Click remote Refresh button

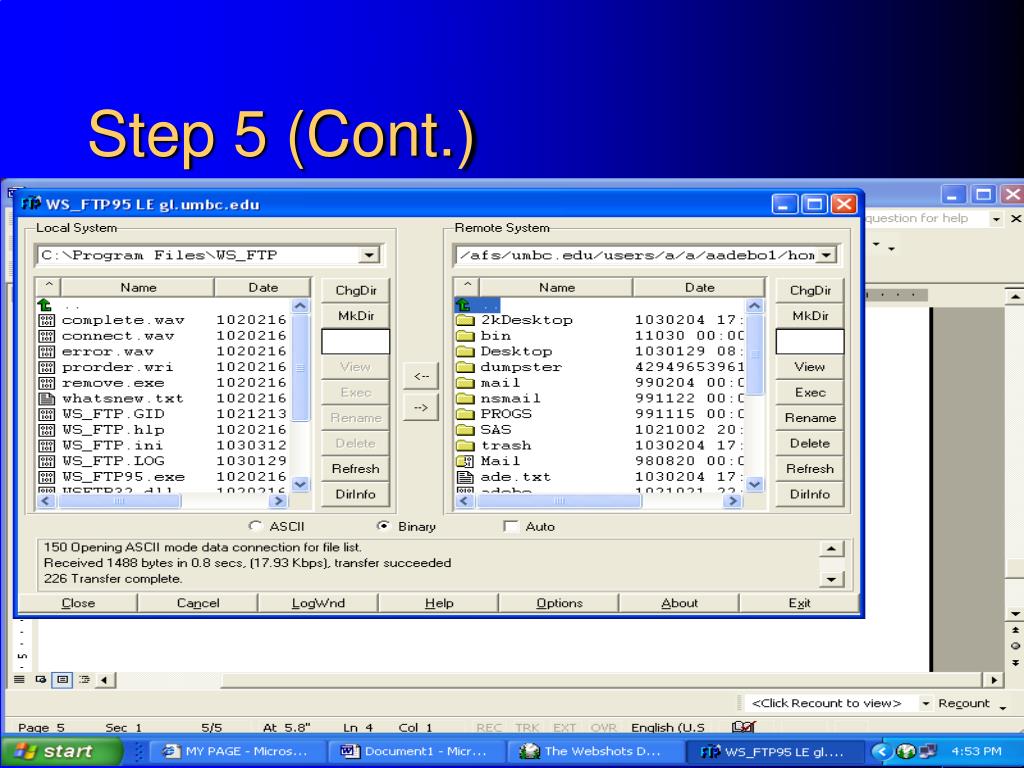[810, 469]
